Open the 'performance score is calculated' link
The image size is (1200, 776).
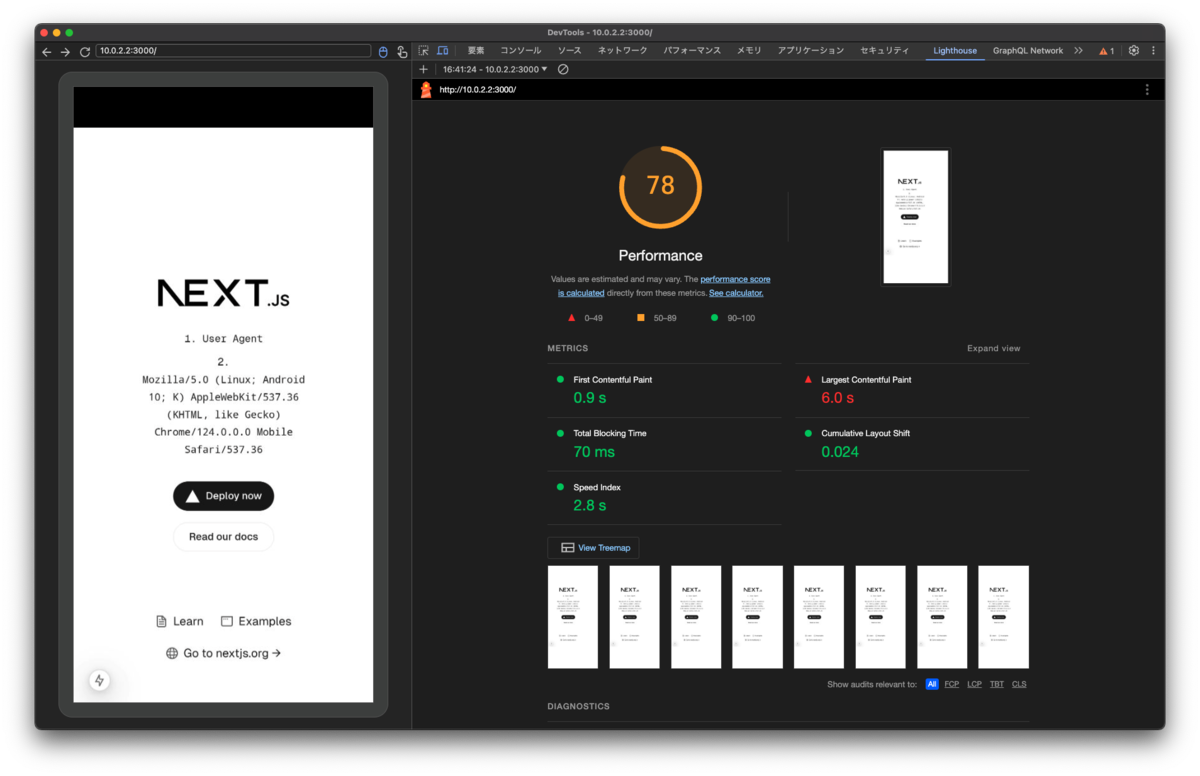[664, 286]
